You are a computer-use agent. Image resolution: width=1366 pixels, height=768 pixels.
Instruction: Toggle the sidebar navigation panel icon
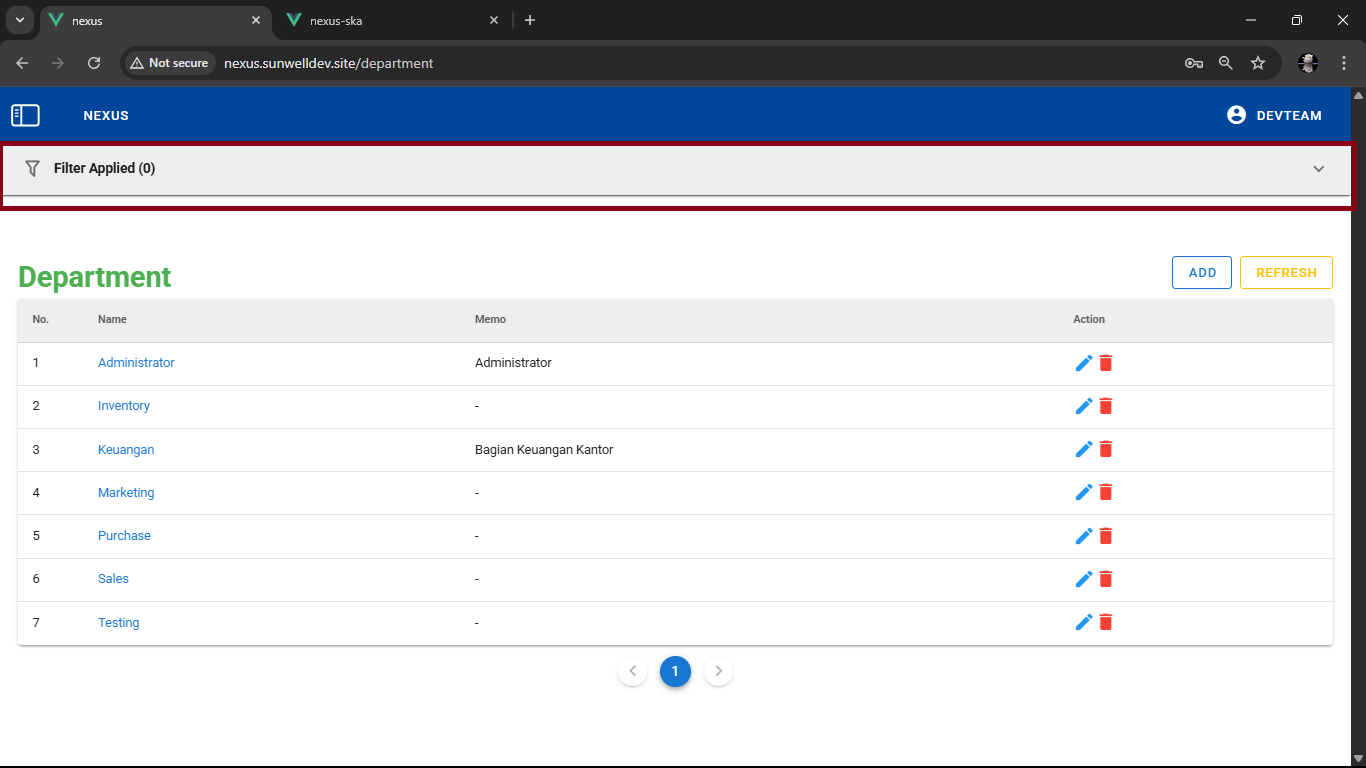coord(25,116)
